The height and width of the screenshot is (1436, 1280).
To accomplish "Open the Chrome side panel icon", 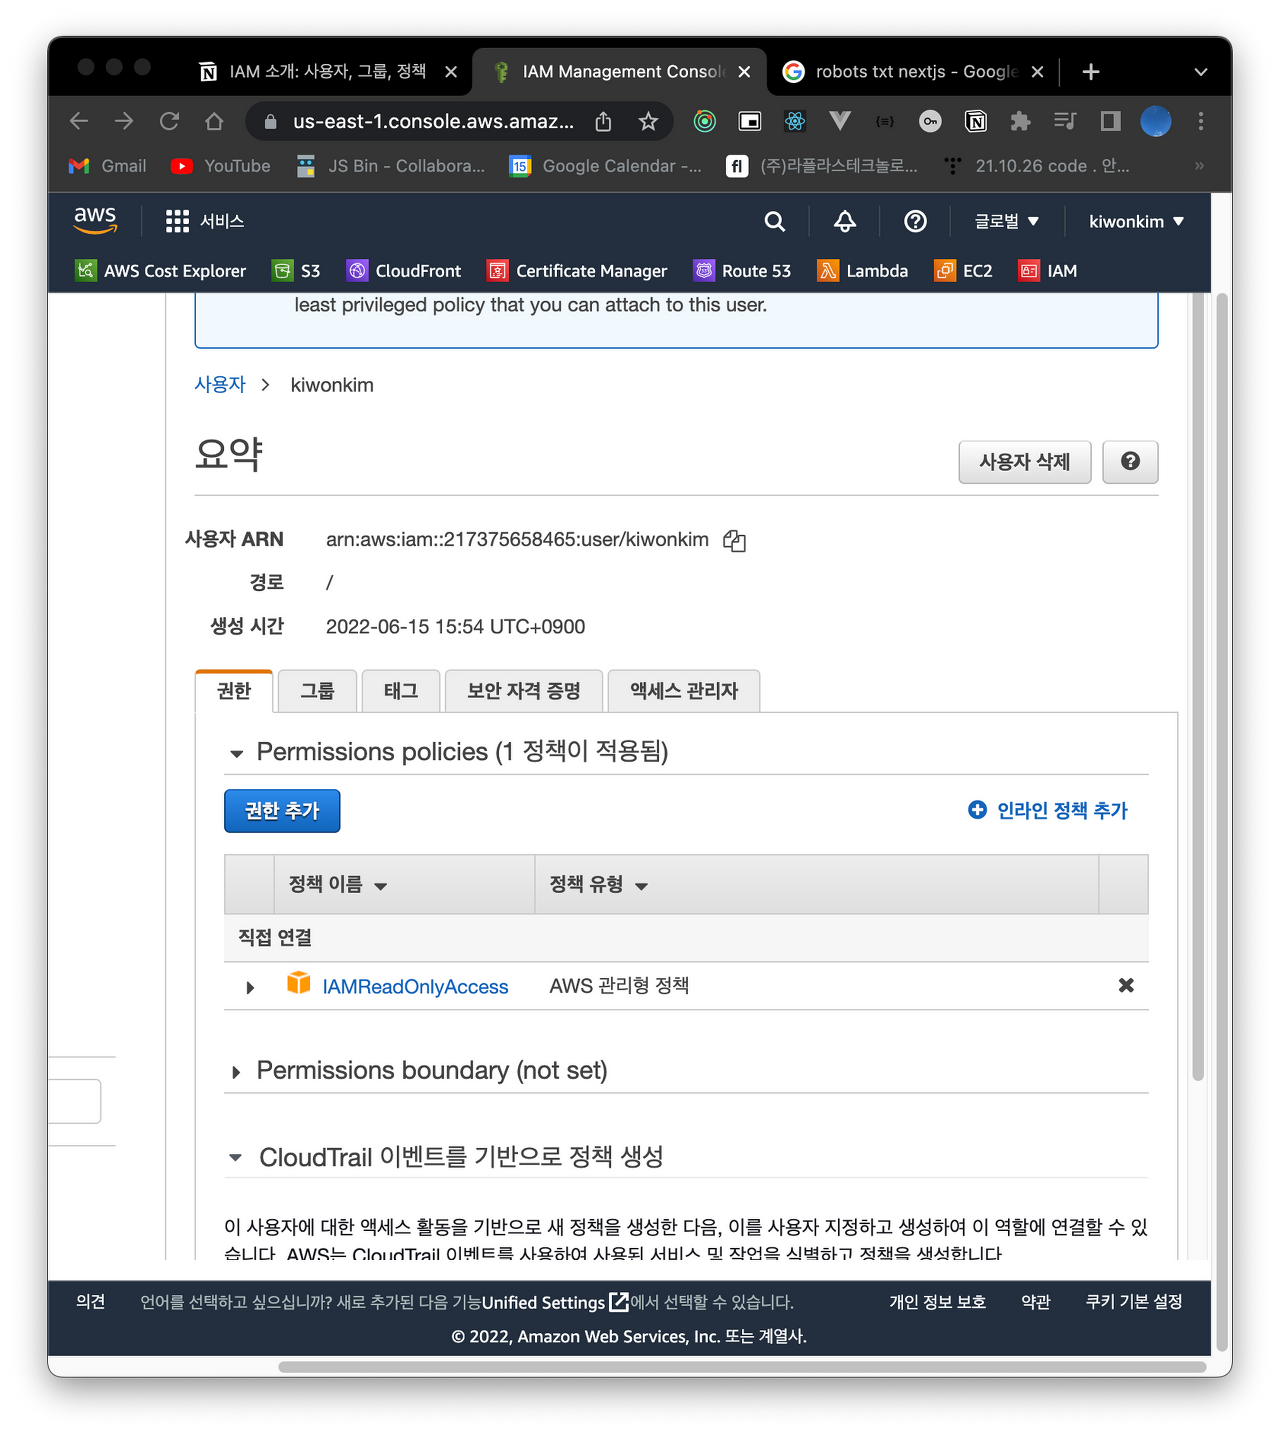I will [x=1110, y=121].
